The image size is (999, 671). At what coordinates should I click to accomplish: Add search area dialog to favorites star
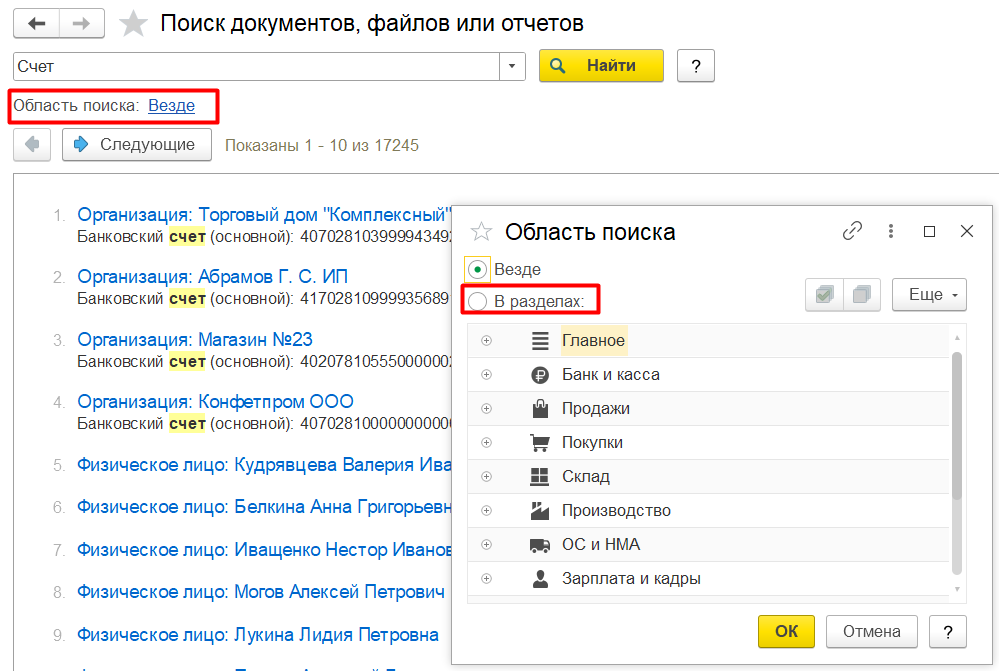click(x=482, y=232)
